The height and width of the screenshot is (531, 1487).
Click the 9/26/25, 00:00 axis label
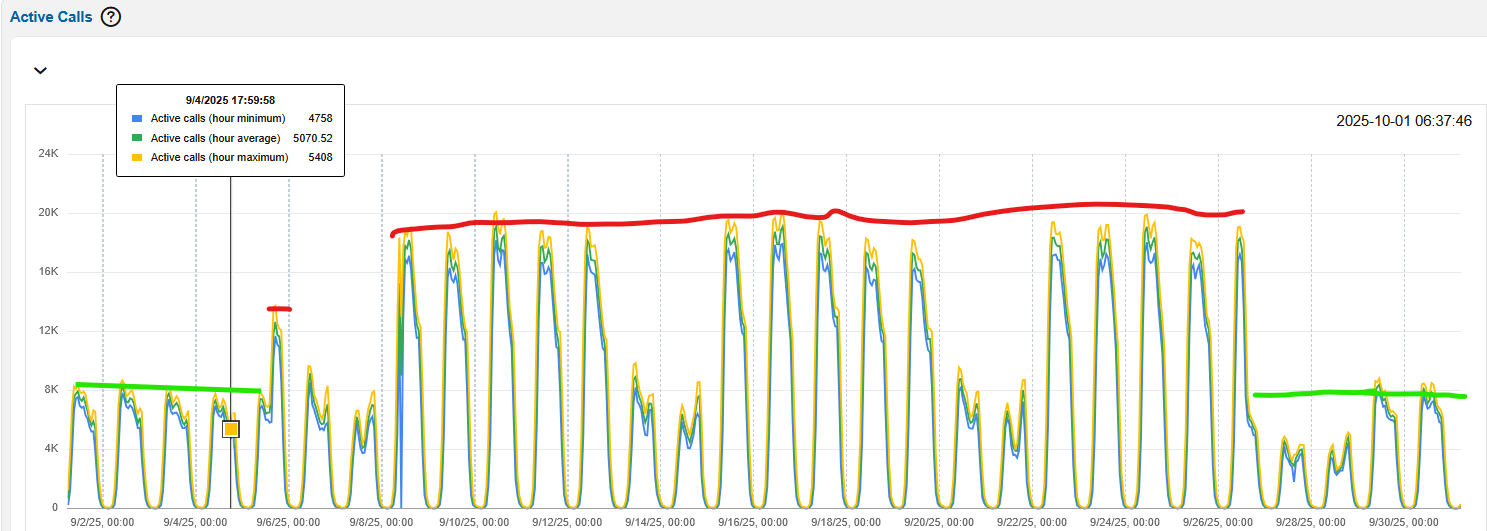[1218, 522]
